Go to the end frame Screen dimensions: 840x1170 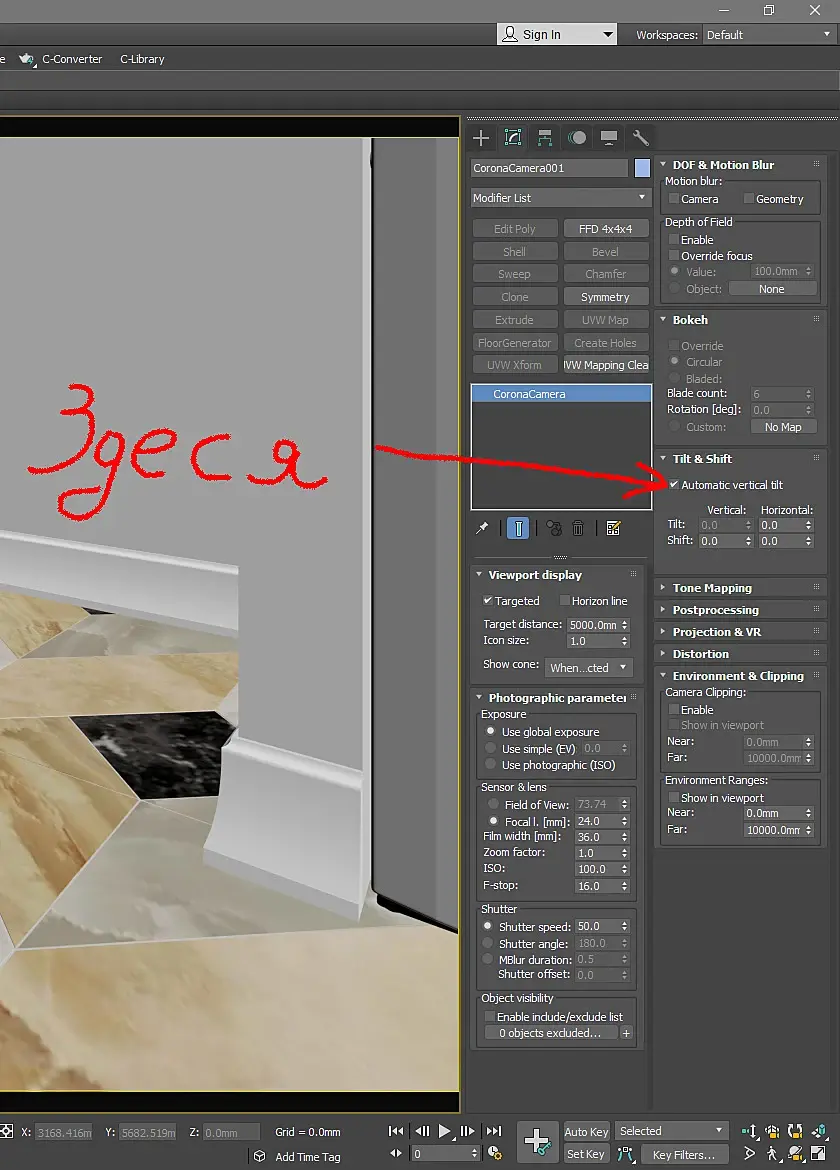point(494,1131)
